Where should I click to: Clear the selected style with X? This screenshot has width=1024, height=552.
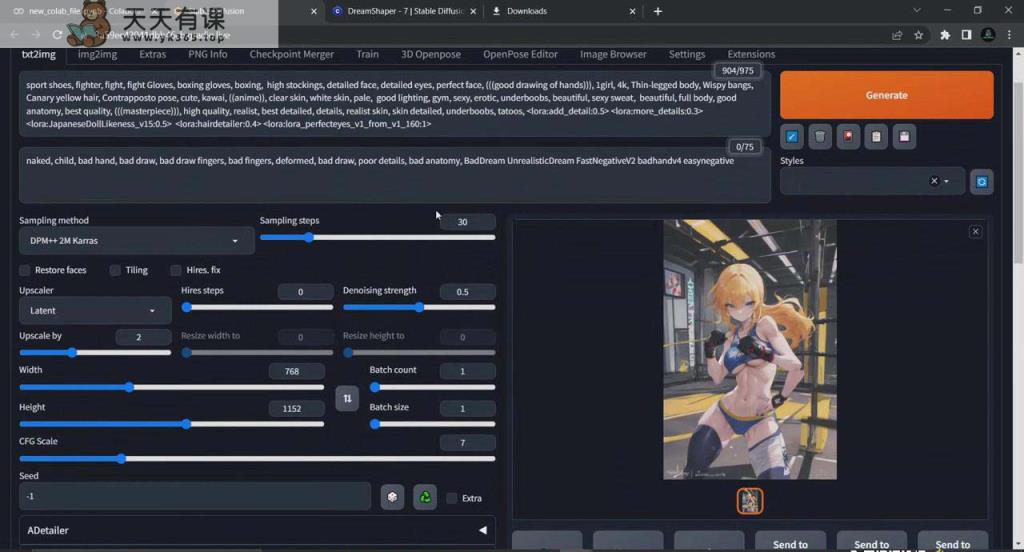point(934,181)
